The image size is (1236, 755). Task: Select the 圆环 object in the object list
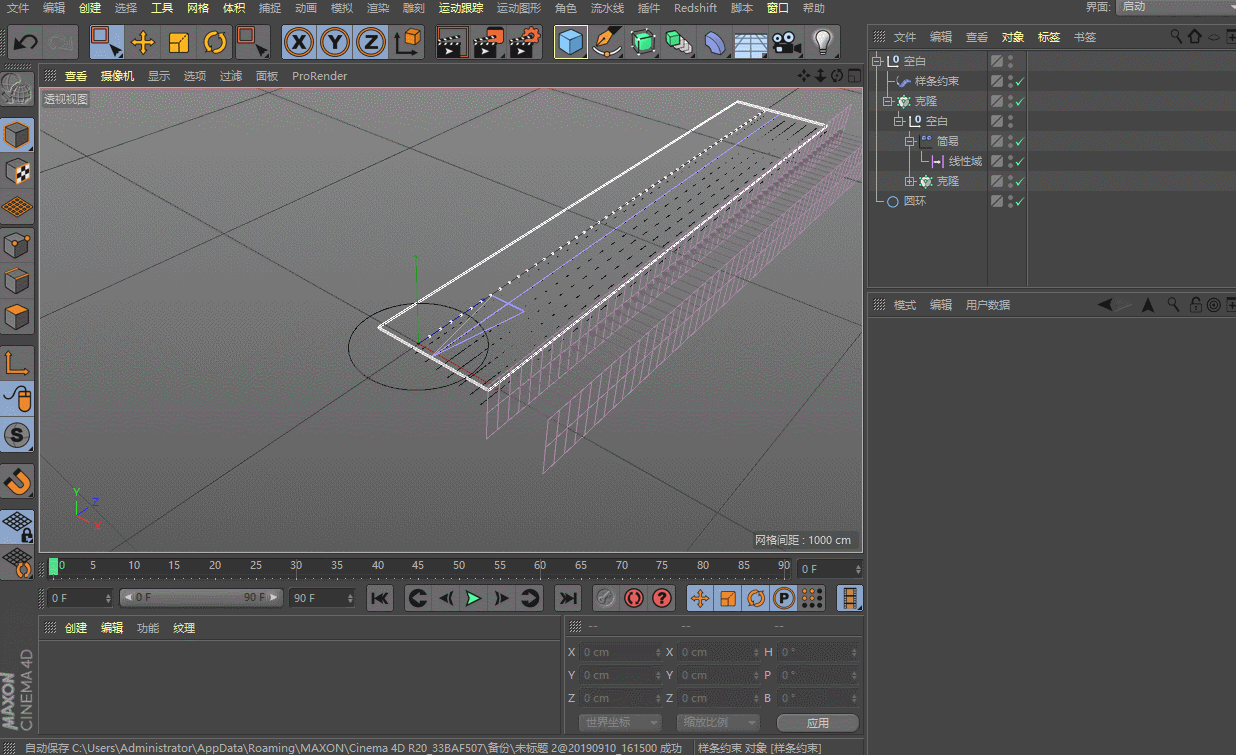914,201
